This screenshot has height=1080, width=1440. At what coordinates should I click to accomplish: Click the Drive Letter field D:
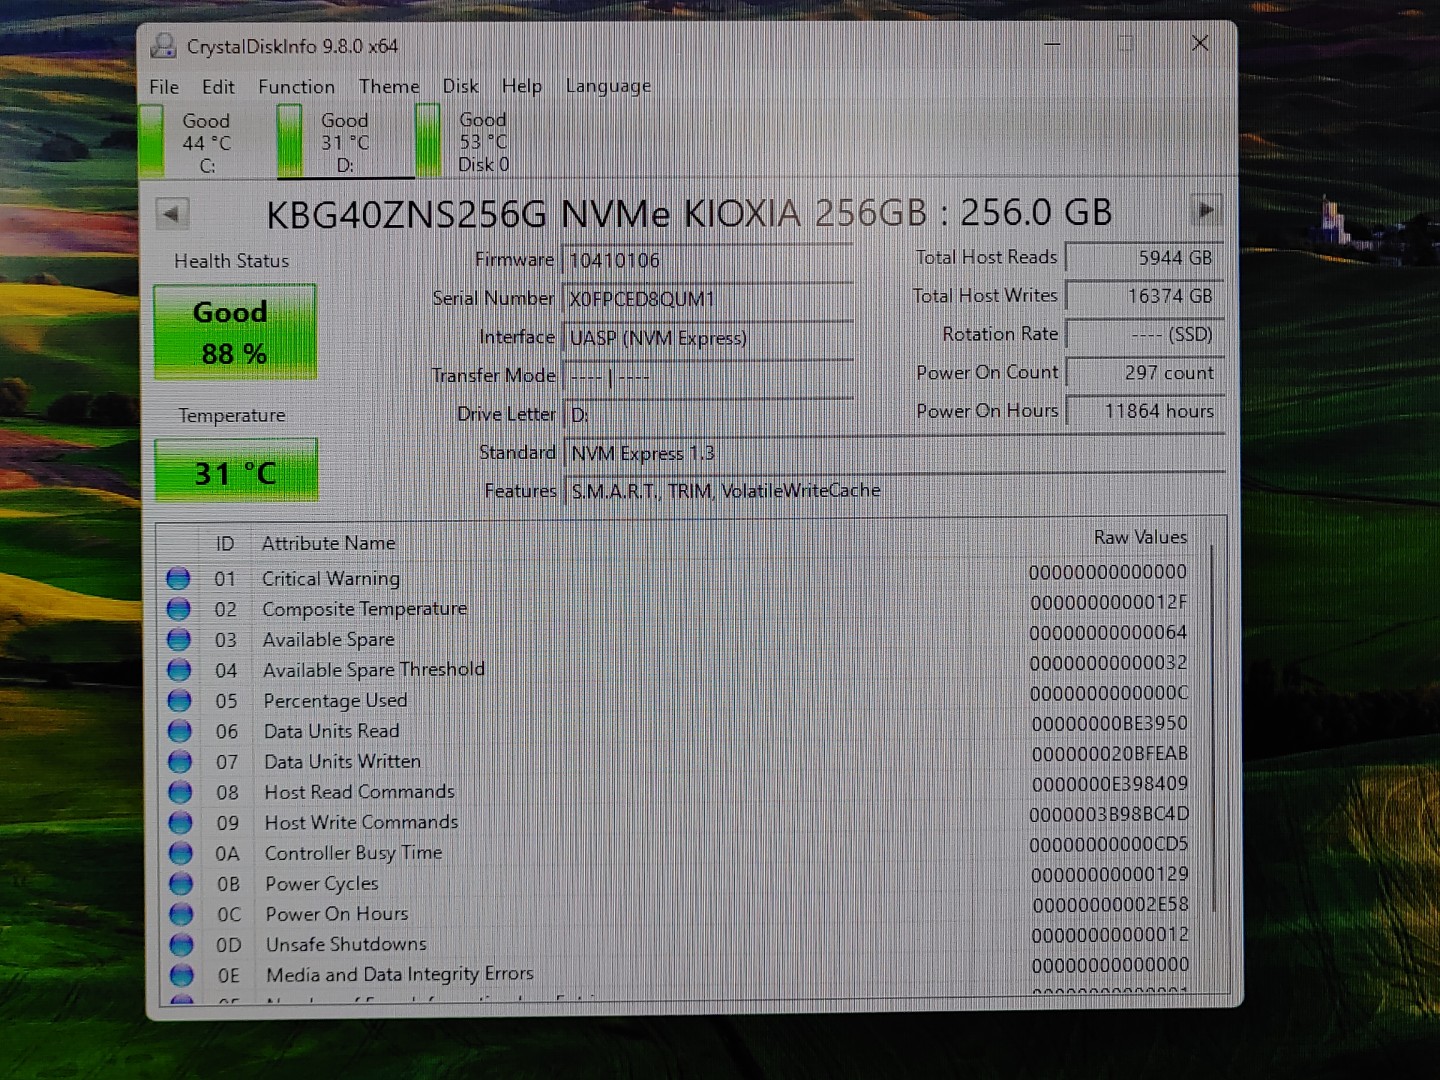(x=708, y=414)
